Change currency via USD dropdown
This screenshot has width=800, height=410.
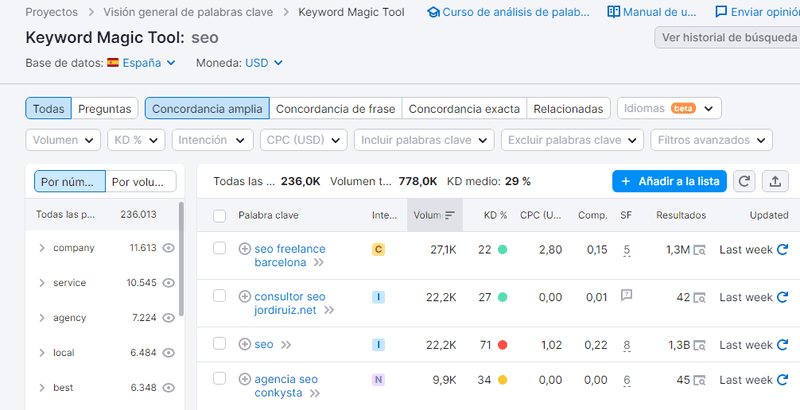pyautogui.click(x=263, y=63)
